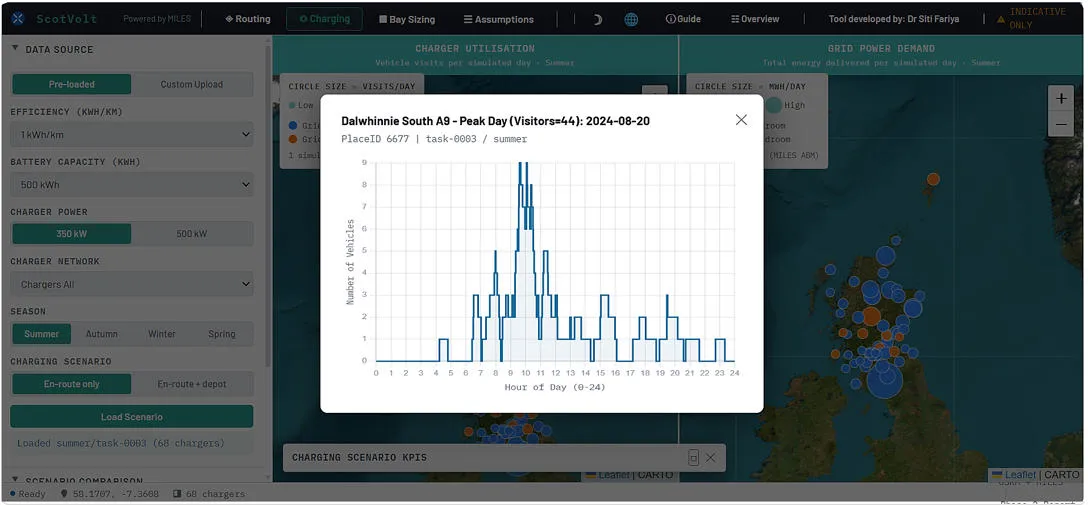Click the 'Hour of Day (0-24)' axis label
1088x505 pixels.
[554, 387]
